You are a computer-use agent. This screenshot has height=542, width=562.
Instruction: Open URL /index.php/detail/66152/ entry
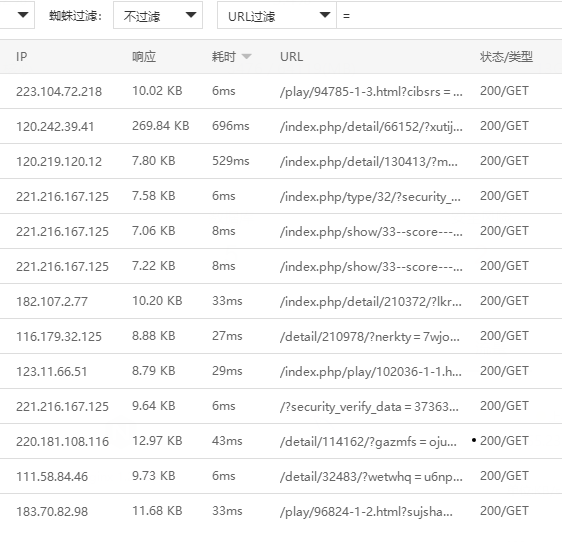pos(371,126)
